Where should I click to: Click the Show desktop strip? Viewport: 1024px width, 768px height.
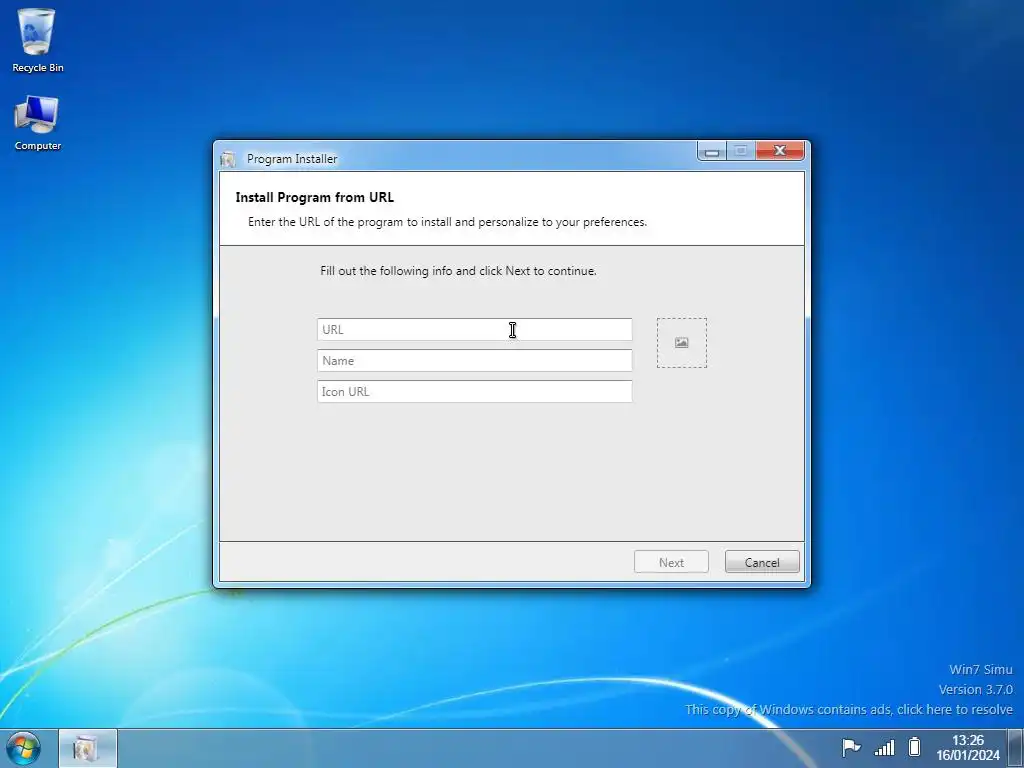(1016, 748)
